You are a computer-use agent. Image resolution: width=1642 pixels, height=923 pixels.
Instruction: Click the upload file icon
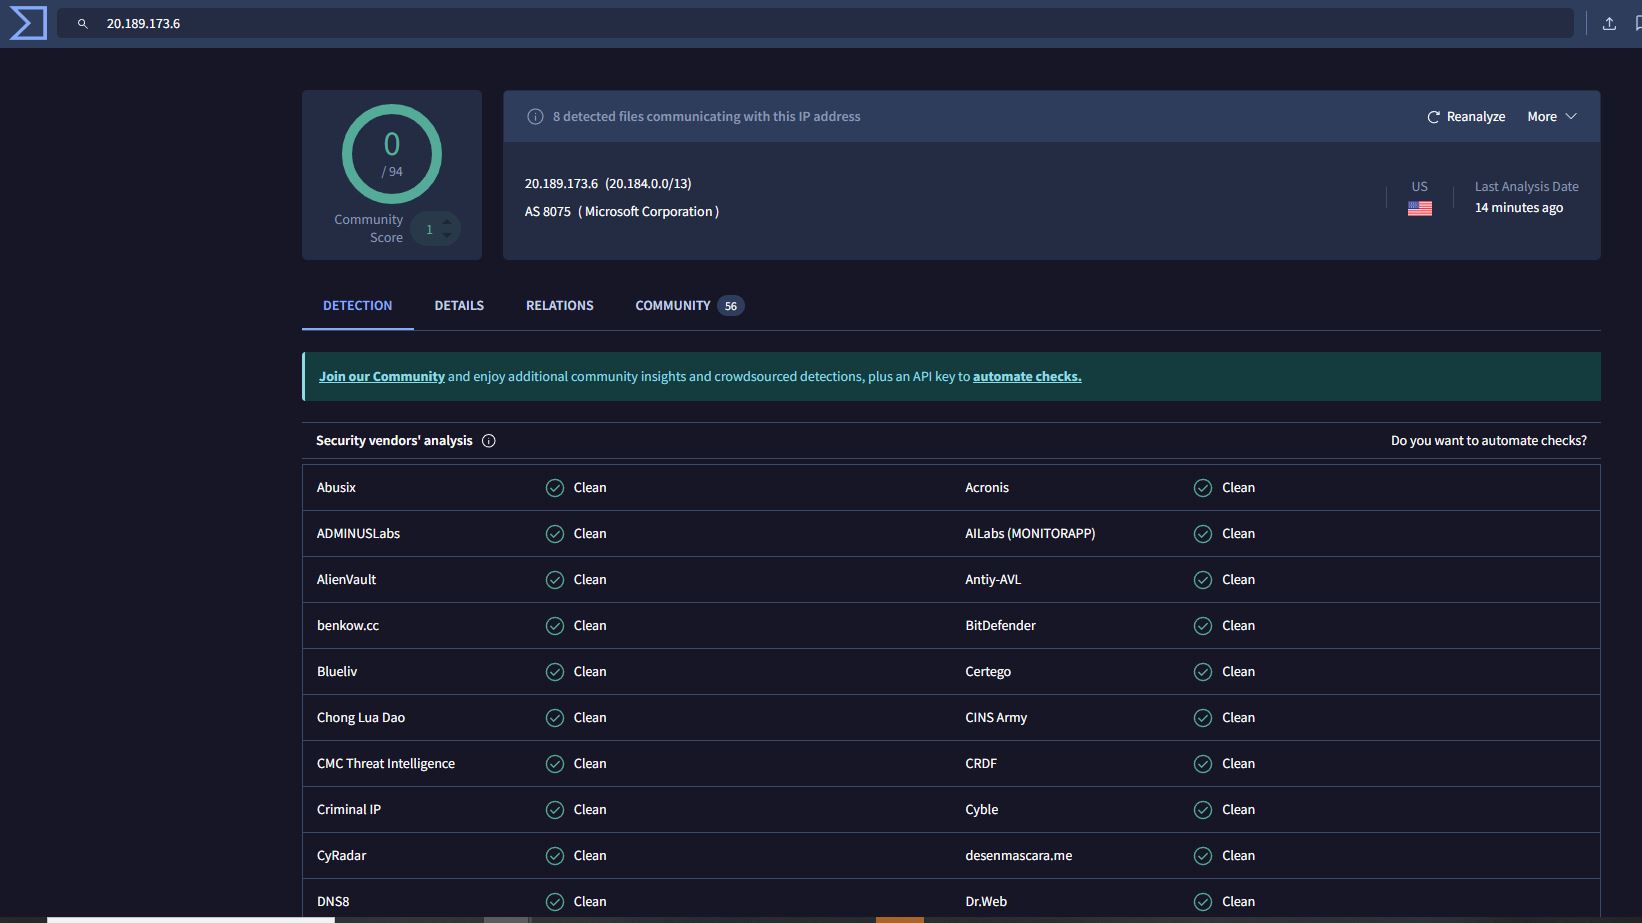coord(1609,23)
